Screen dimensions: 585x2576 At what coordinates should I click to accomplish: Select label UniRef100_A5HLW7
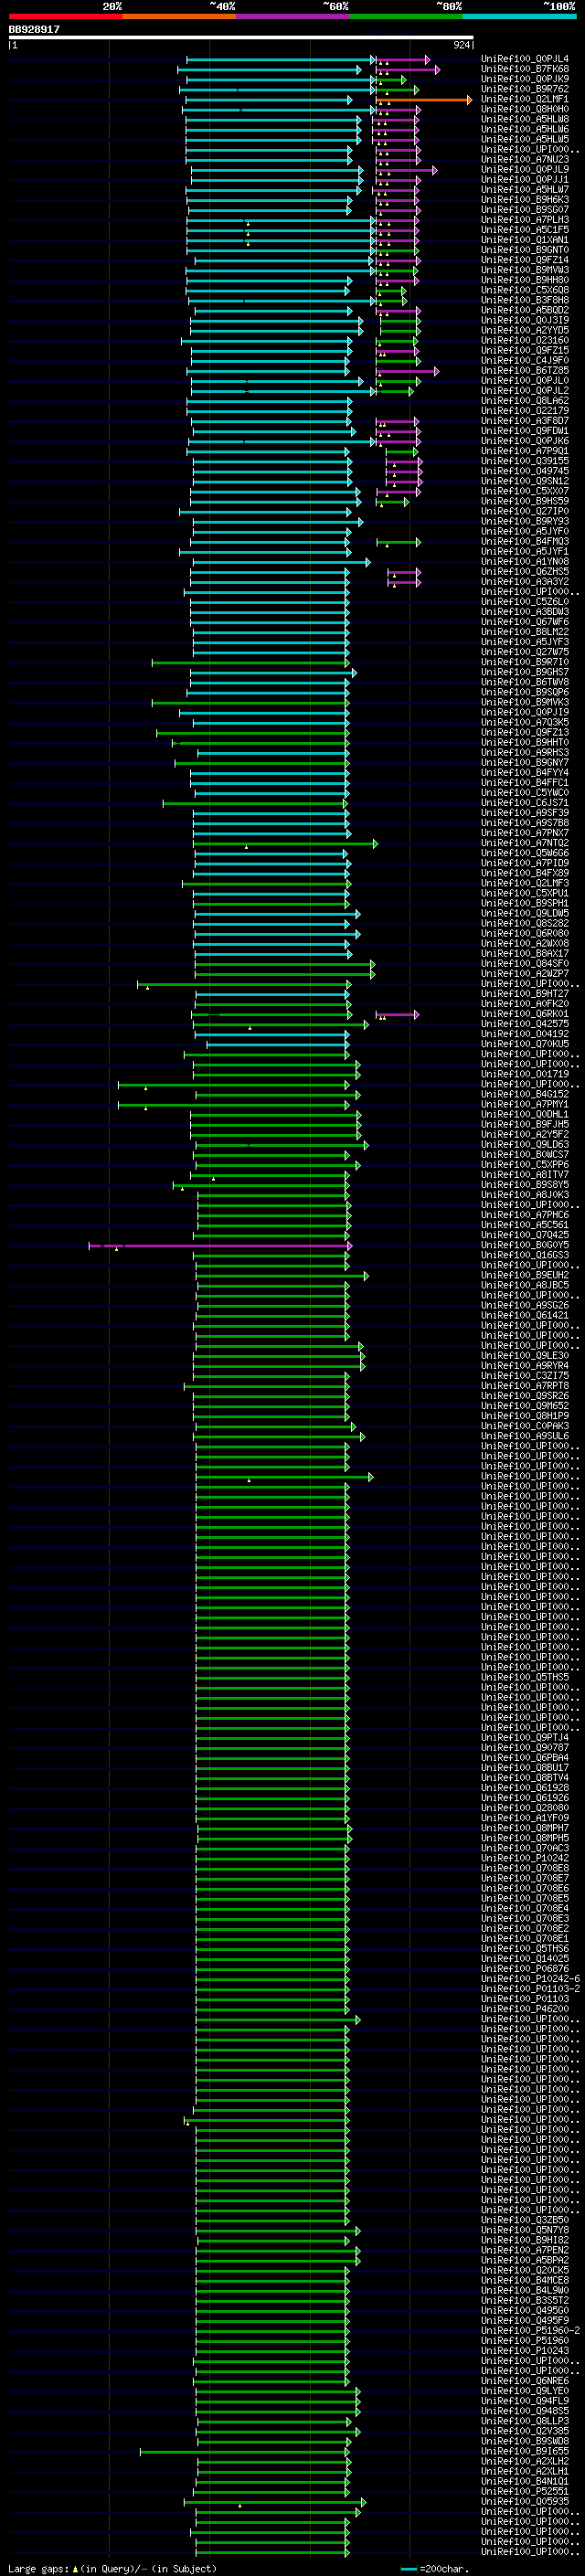525,190
